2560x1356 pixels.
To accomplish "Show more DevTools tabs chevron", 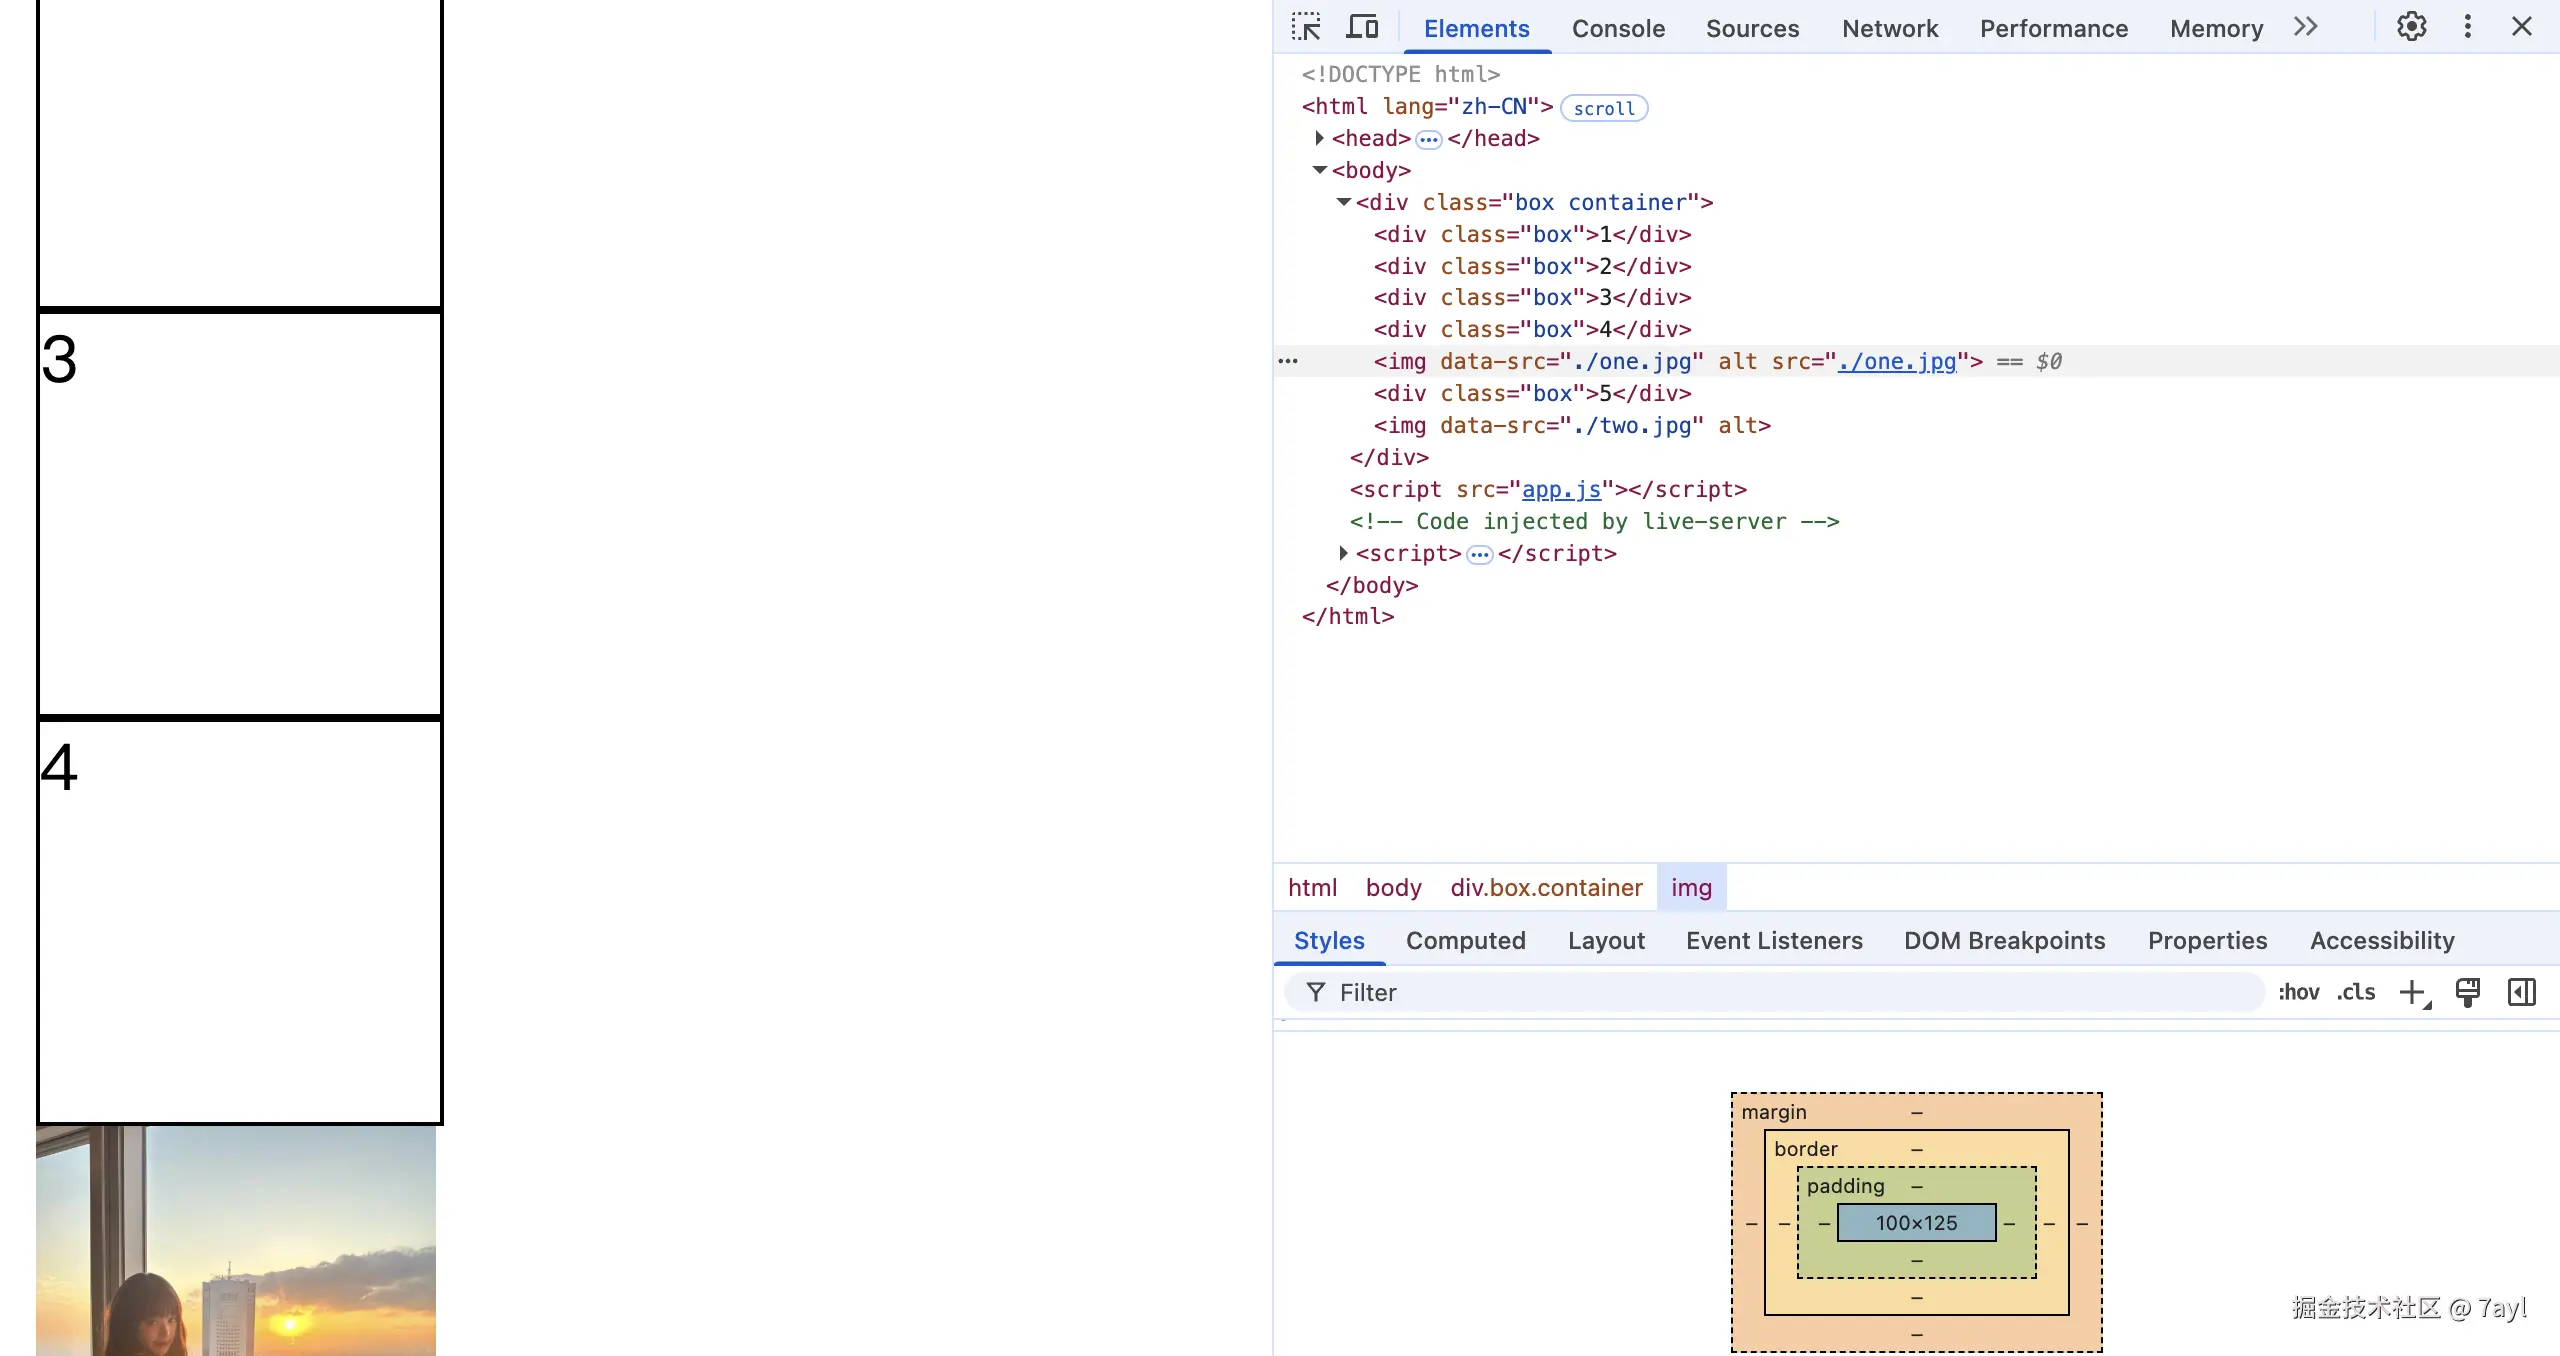I will coord(2306,27).
